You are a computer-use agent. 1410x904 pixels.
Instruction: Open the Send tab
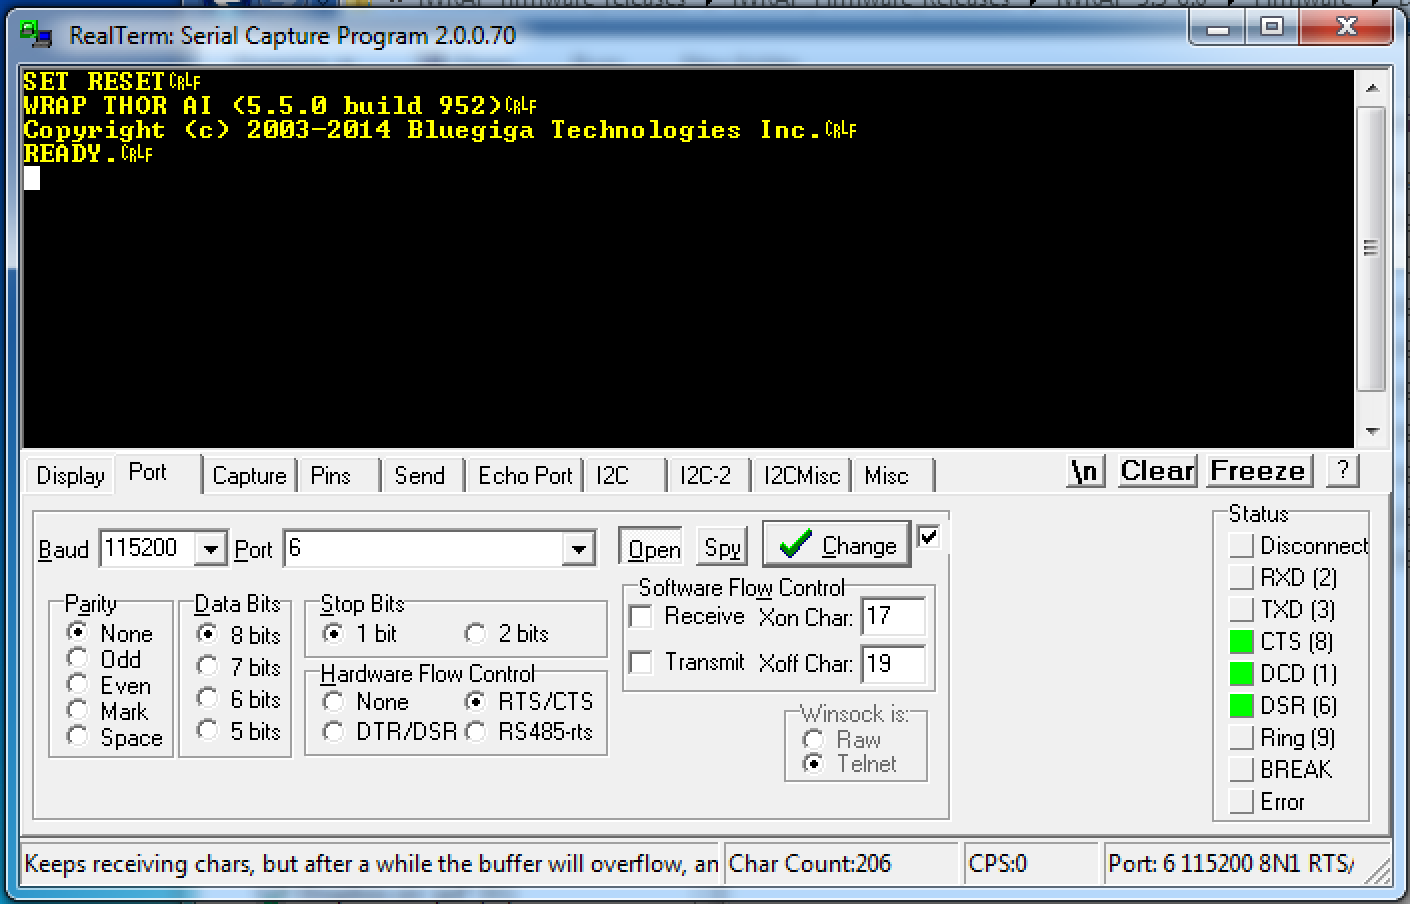(x=420, y=475)
